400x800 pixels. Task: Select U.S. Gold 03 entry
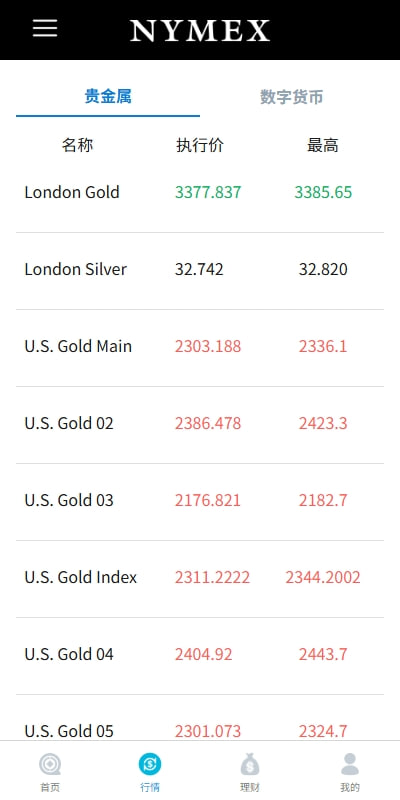pyautogui.click(x=200, y=501)
